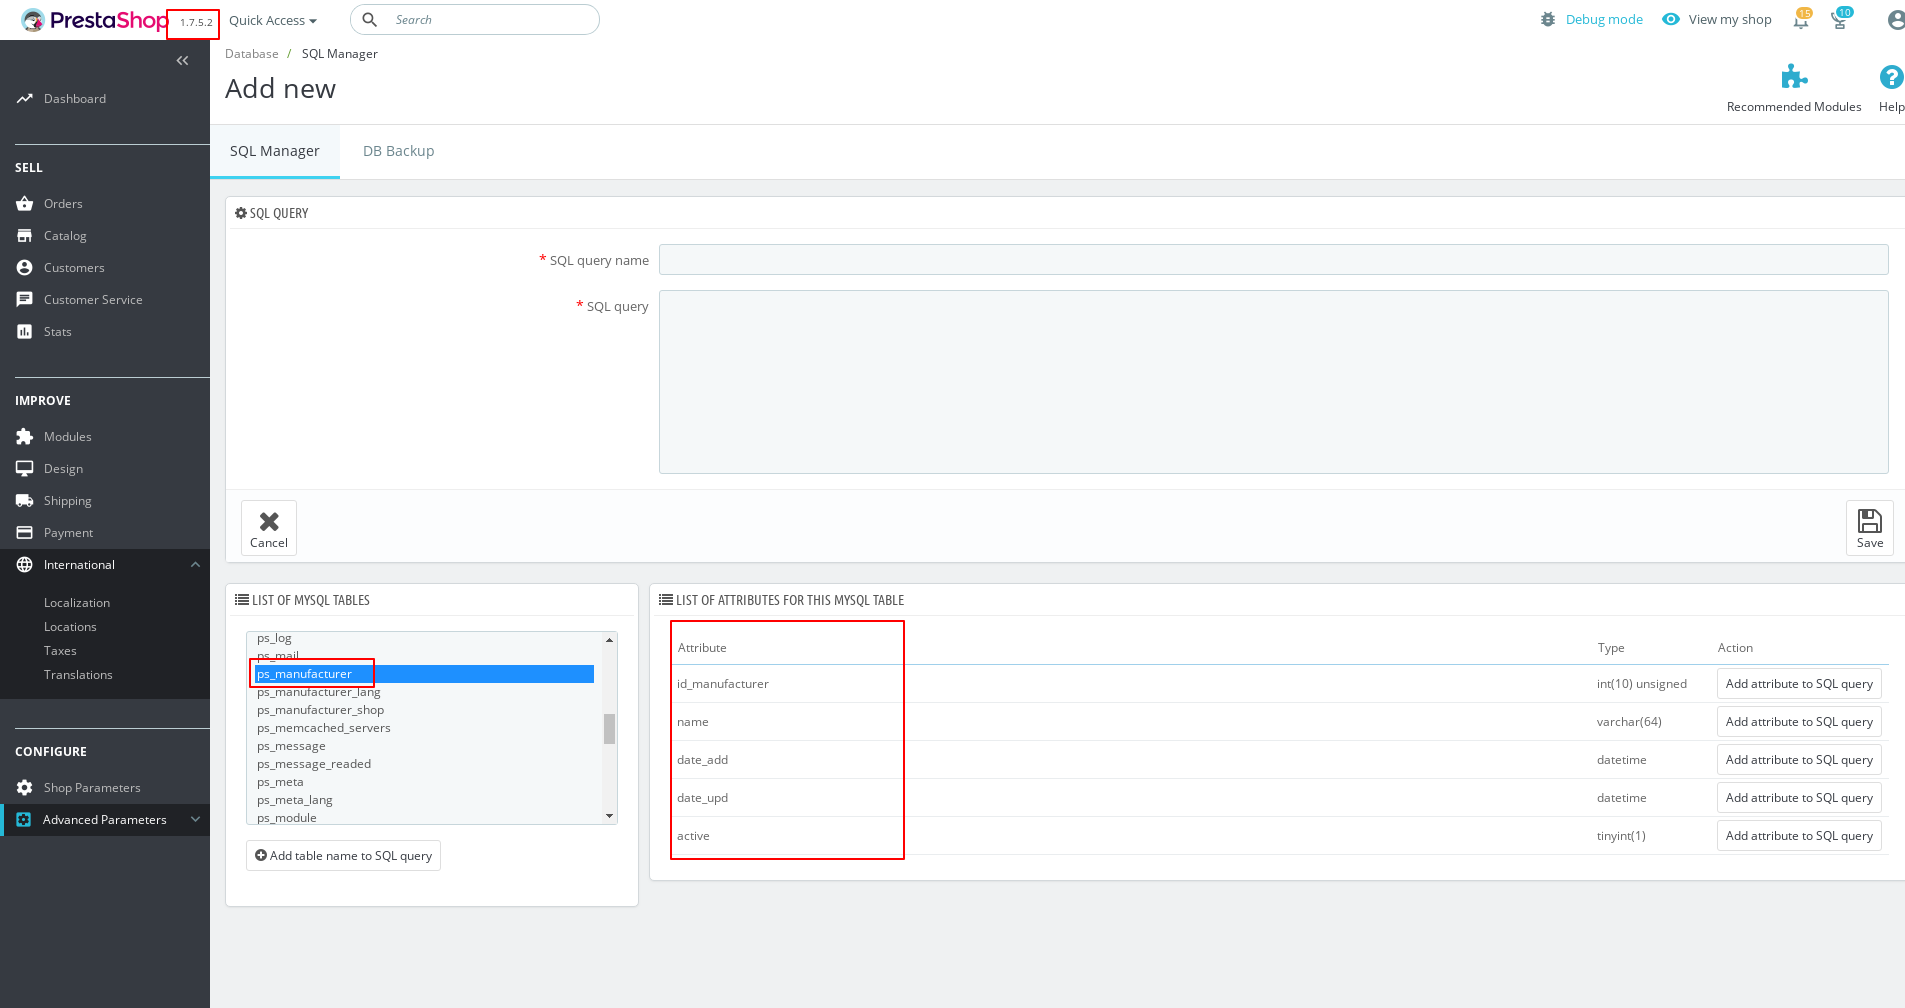Click into the SQL query textarea
This screenshot has width=1905, height=1008.
point(1273,382)
